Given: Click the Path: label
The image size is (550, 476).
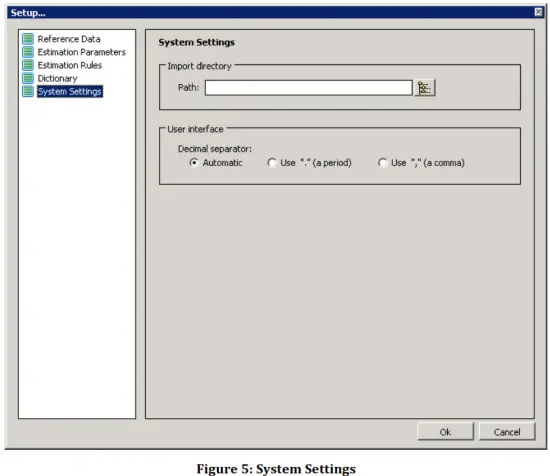Looking at the screenshot, I should (188, 87).
